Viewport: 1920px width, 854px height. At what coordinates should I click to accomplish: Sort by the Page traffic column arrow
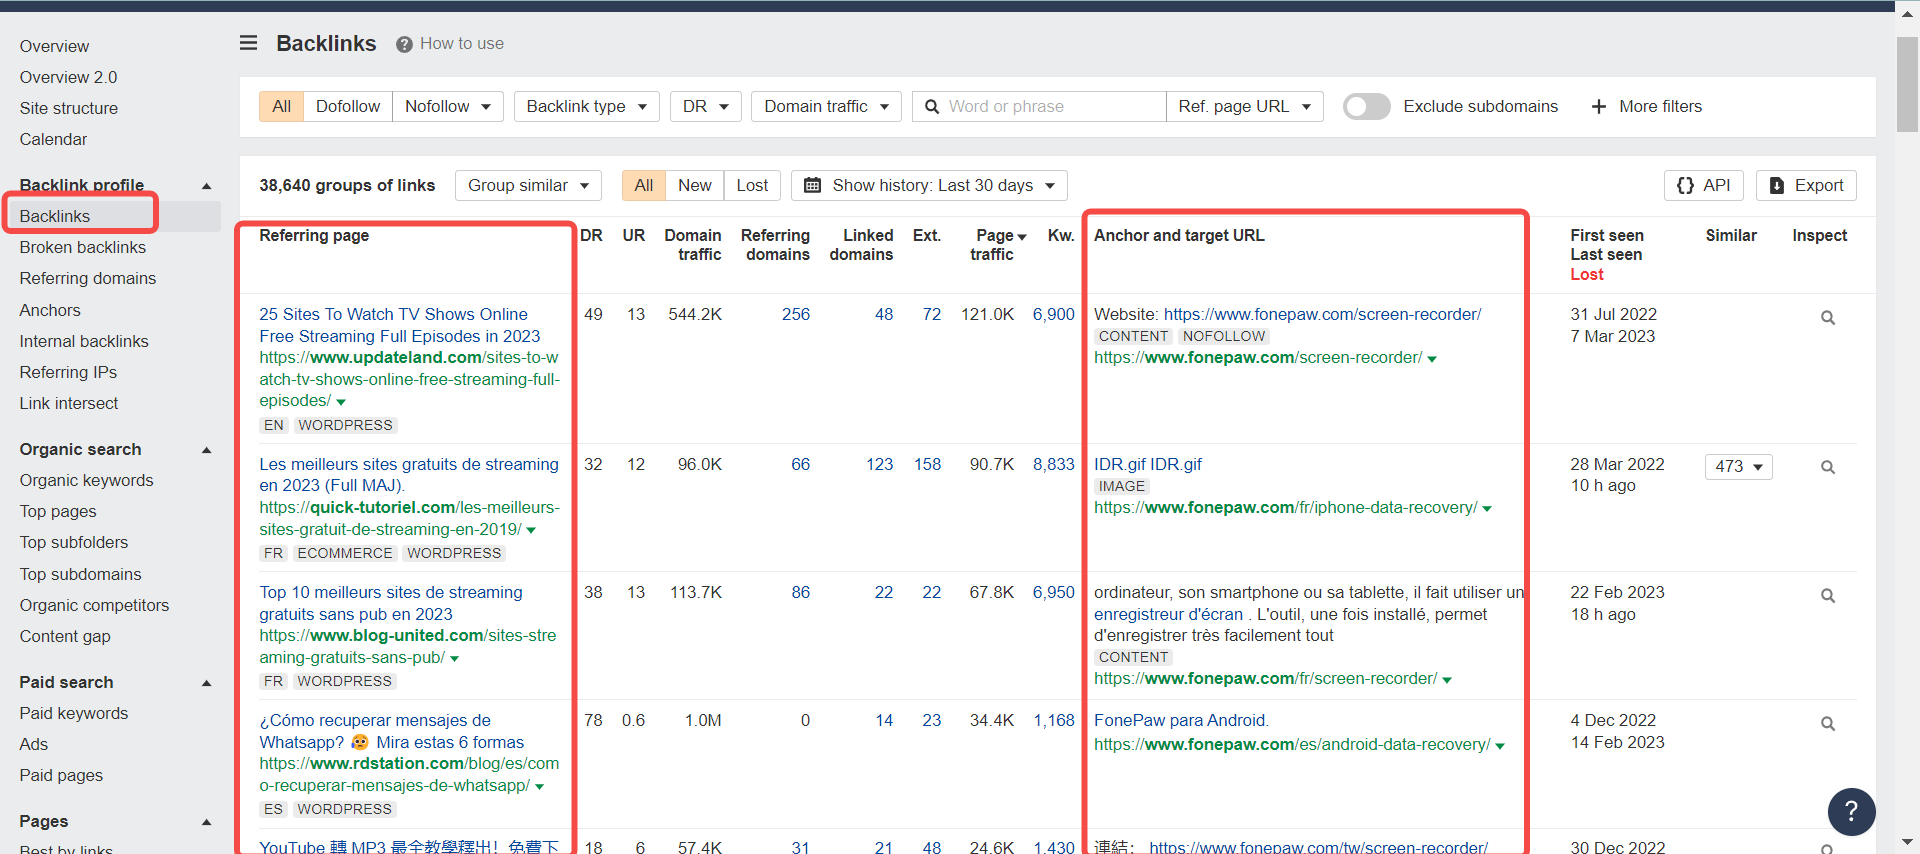(1021, 237)
